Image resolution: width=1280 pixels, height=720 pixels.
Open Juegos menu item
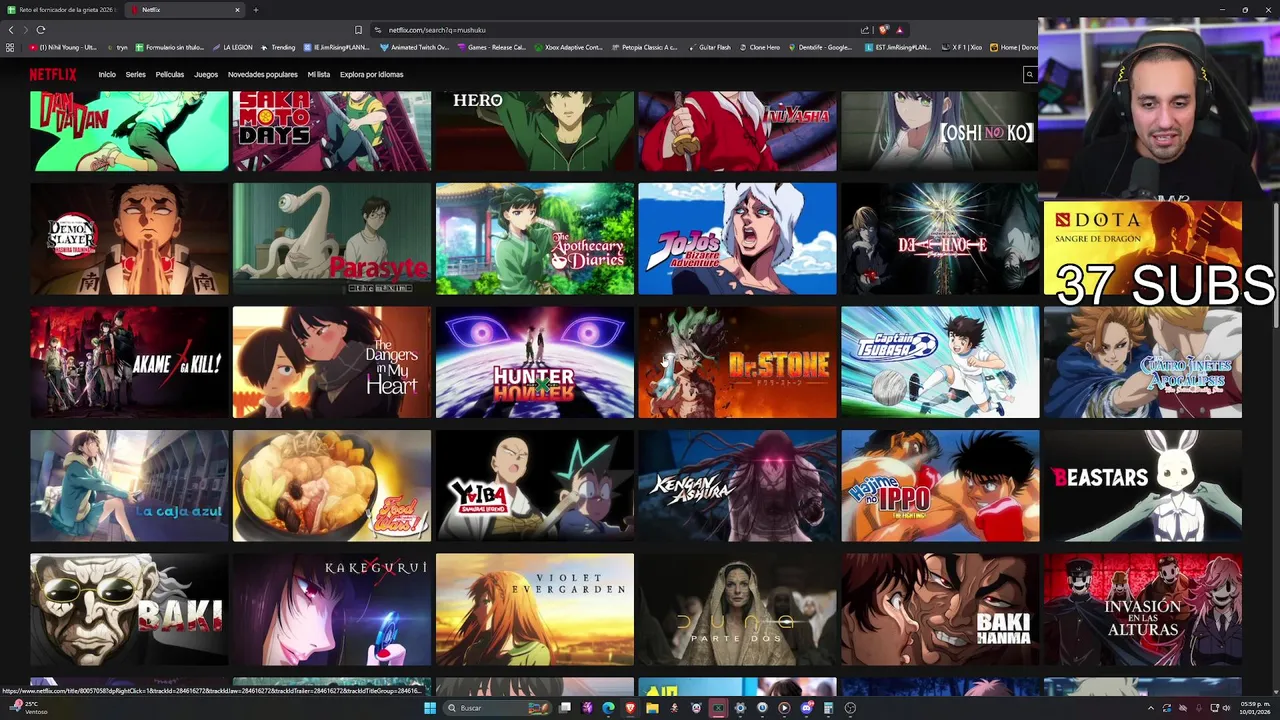click(206, 74)
